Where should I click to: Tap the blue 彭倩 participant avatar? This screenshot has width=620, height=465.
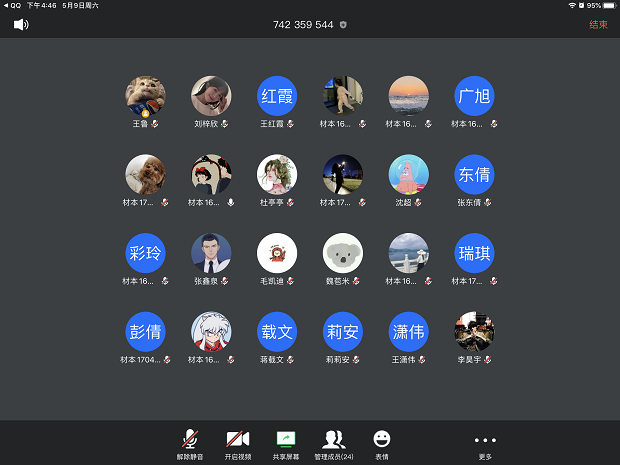[145, 331]
